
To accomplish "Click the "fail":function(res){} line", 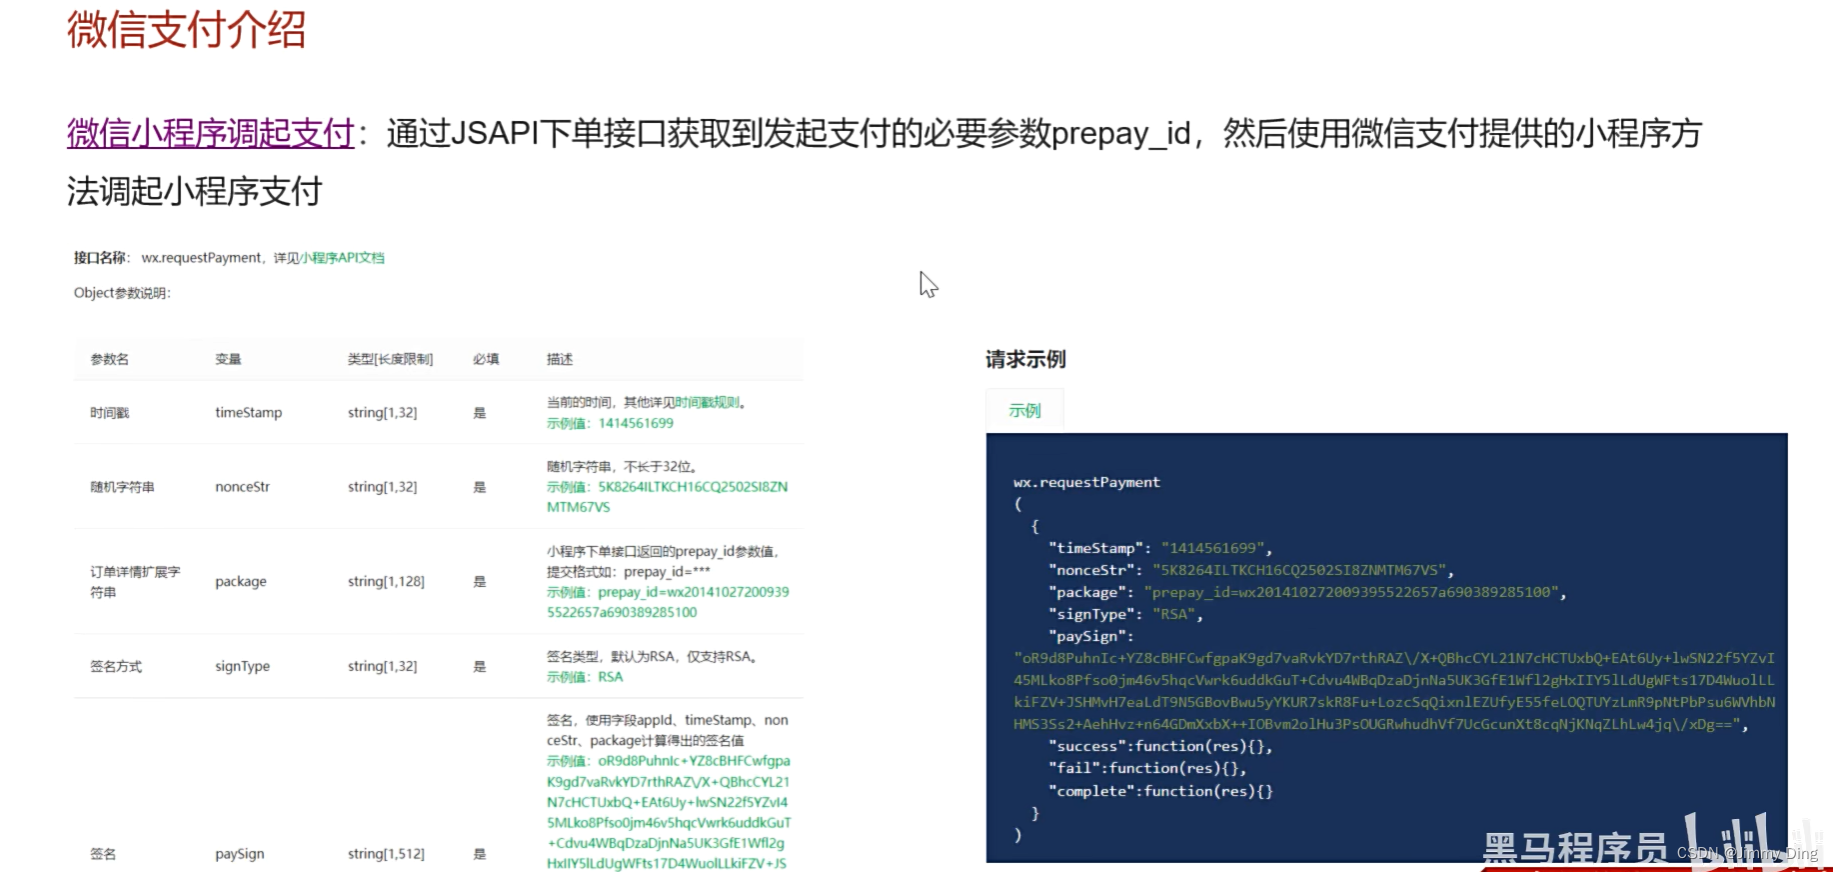I will (x=1147, y=768).
